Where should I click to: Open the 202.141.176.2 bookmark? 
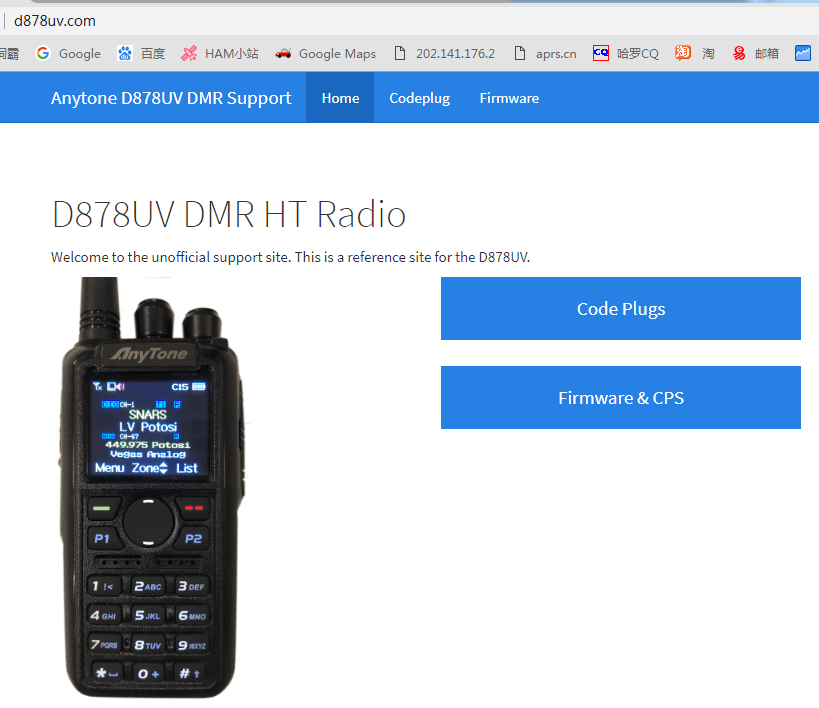(x=444, y=54)
